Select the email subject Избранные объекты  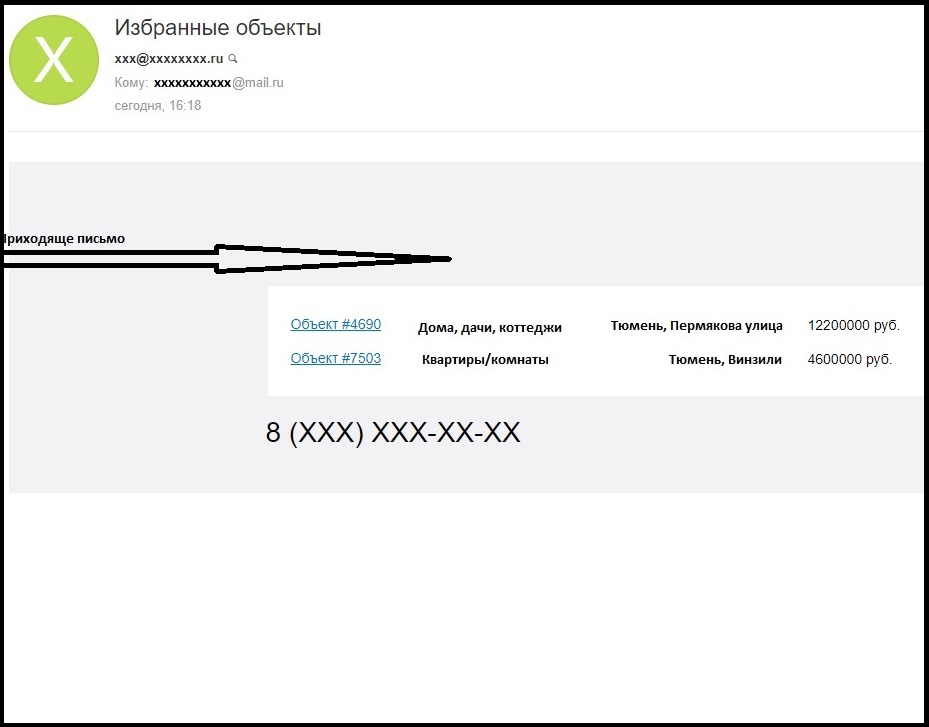[217, 27]
